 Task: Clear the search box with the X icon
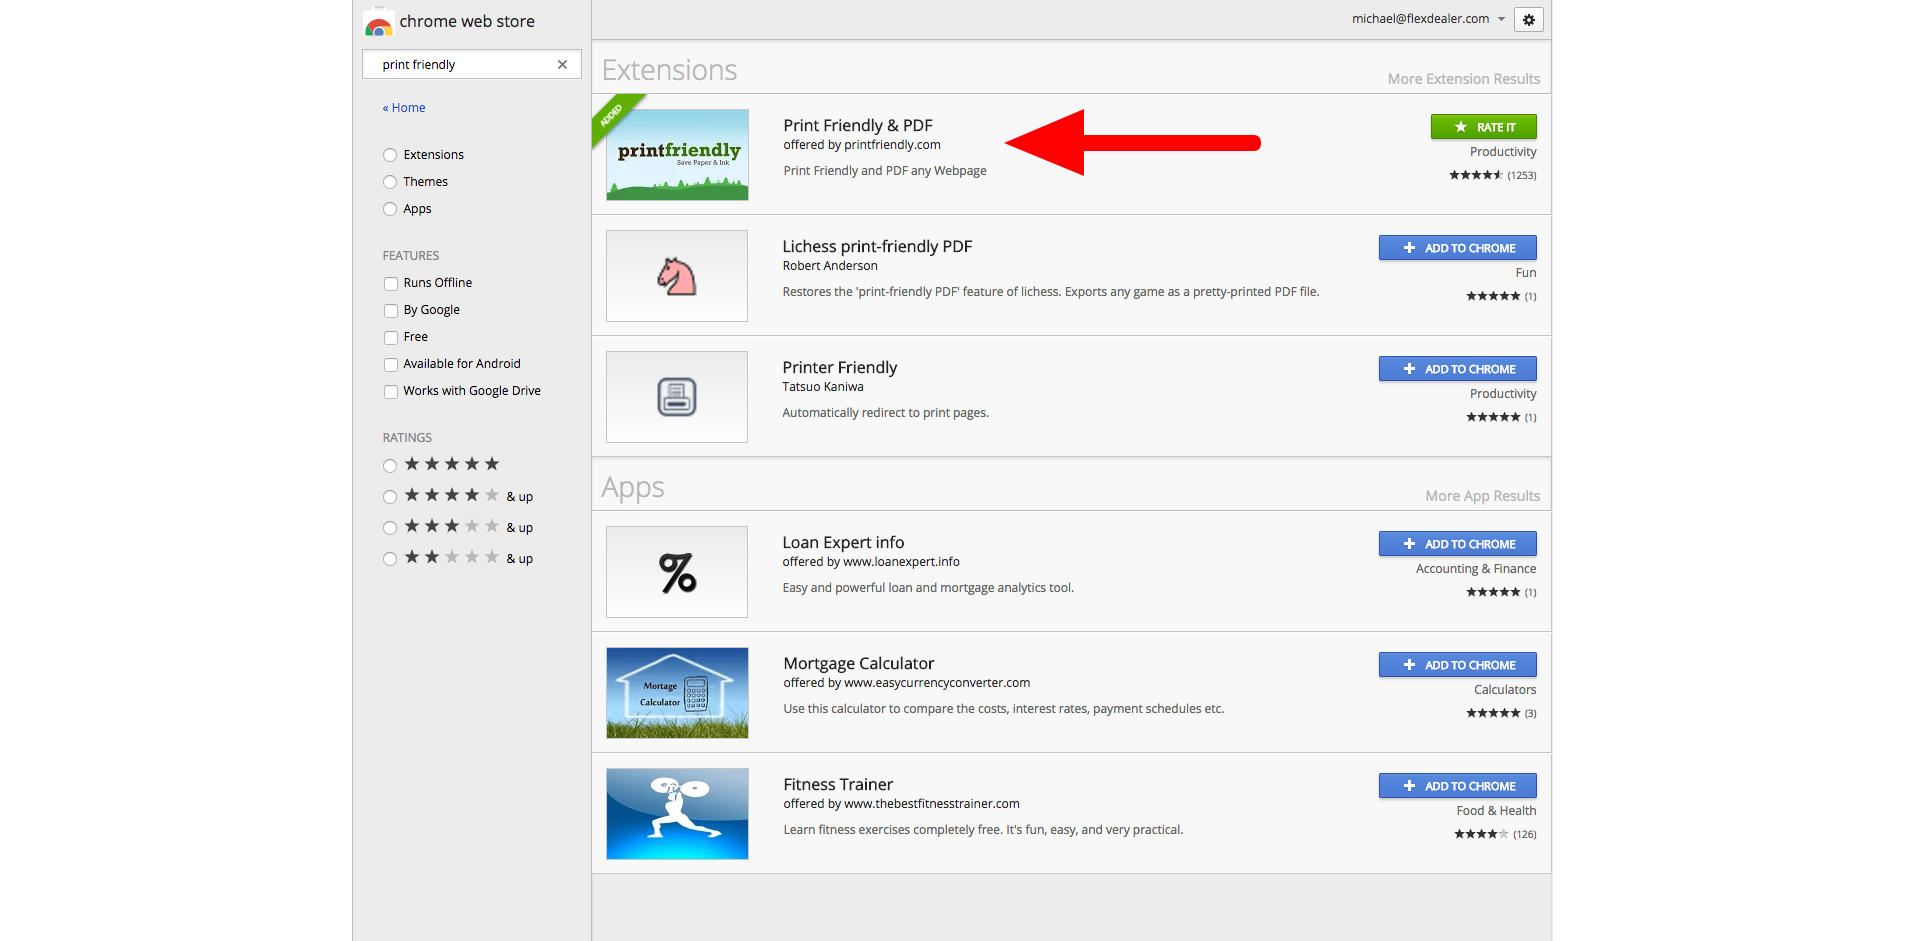click(x=562, y=65)
